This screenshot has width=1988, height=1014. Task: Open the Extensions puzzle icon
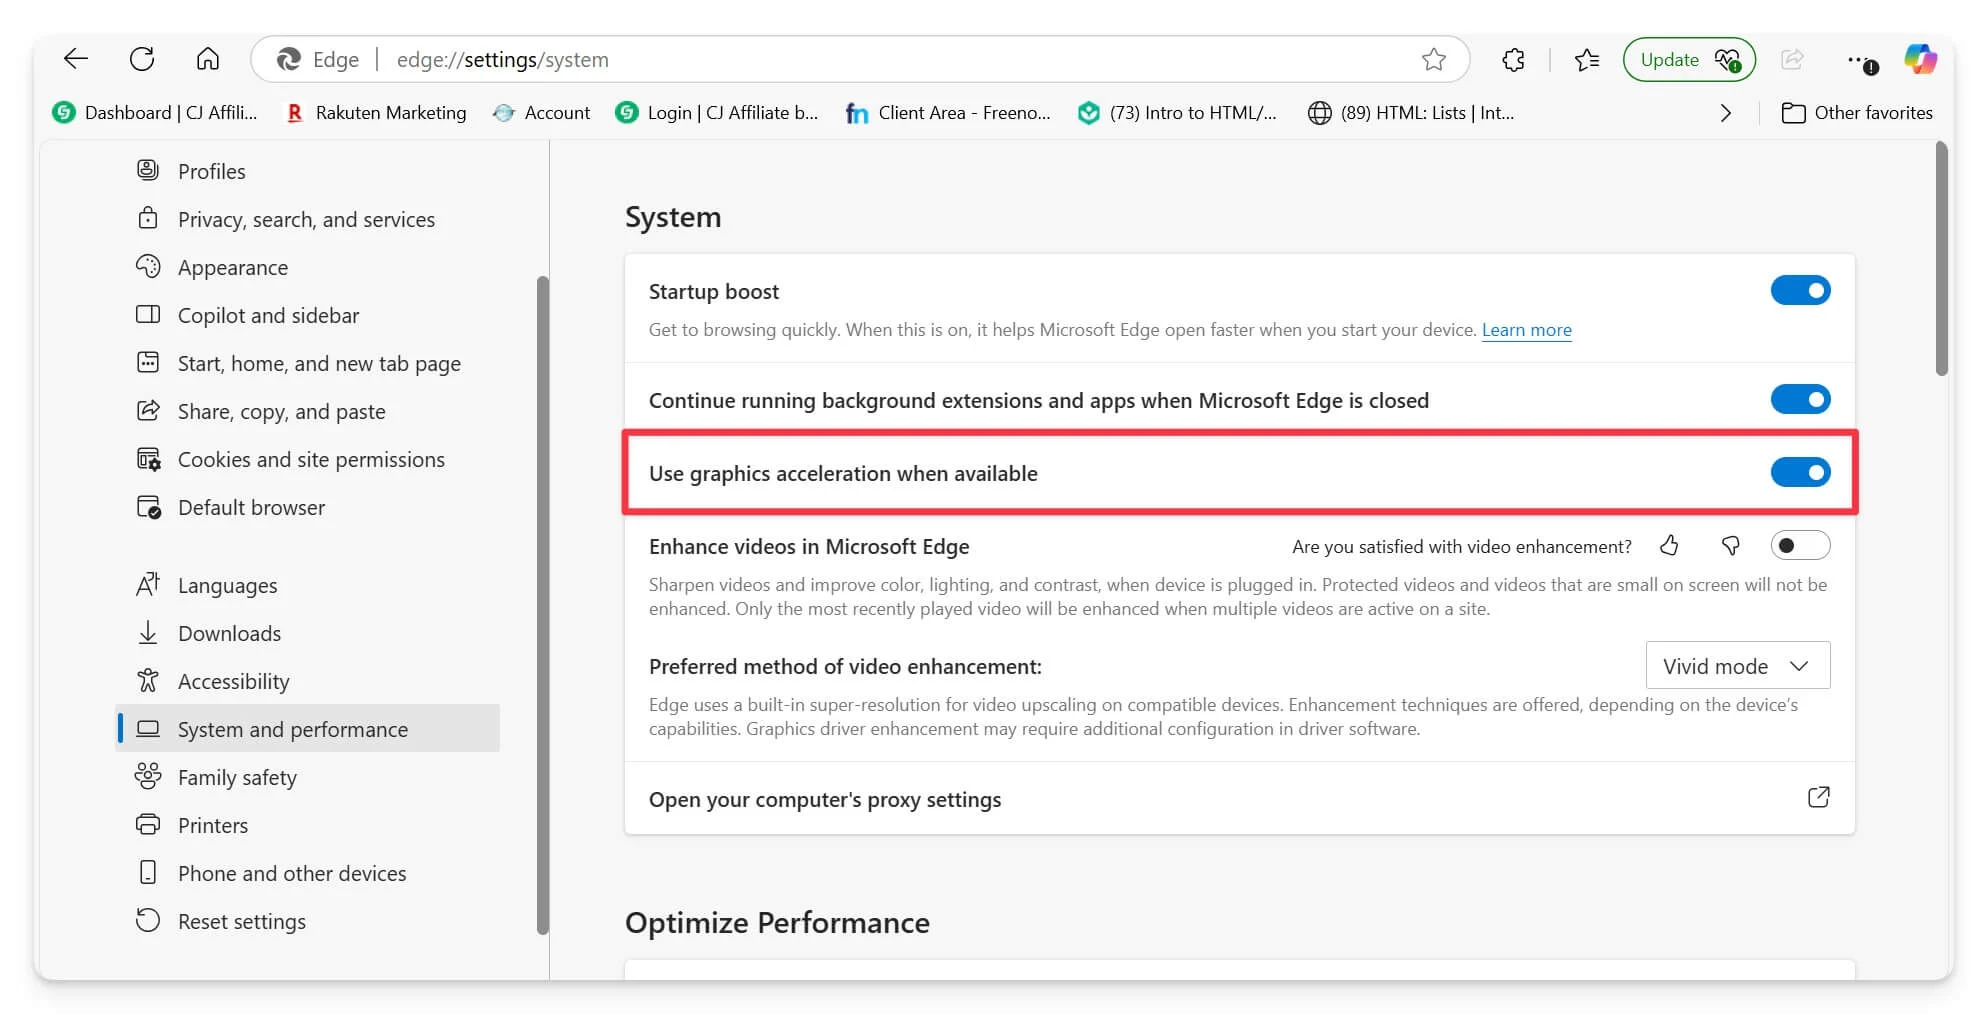point(1513,60)
